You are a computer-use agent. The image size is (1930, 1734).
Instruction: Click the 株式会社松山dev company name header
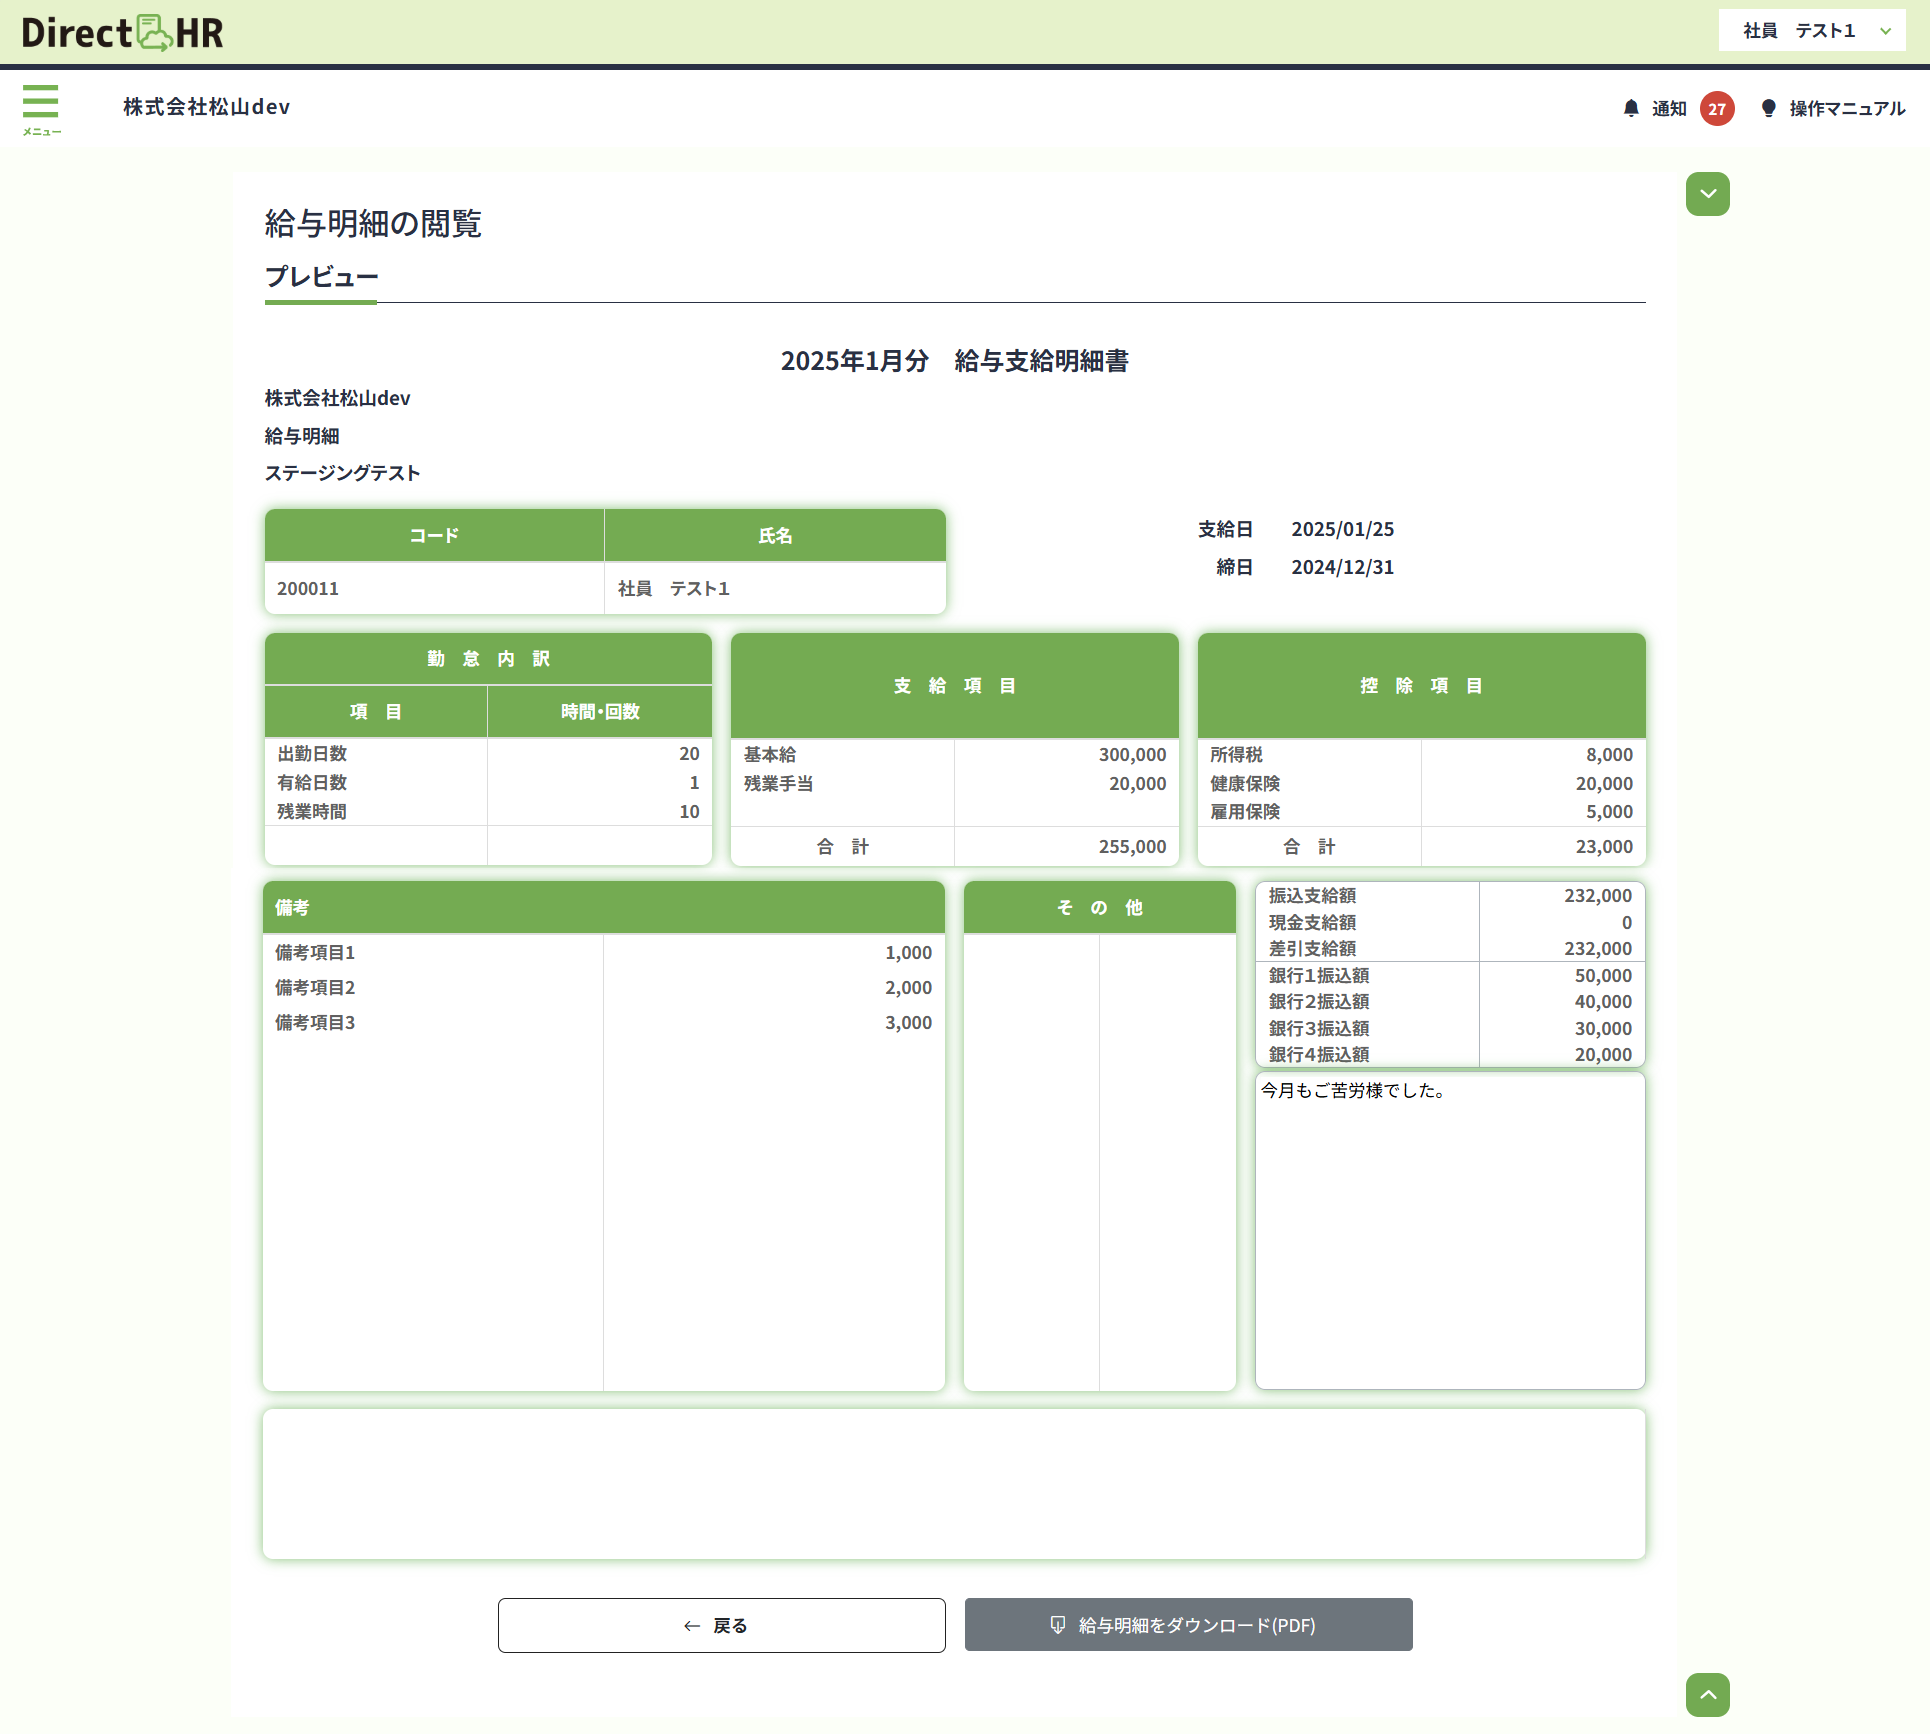[206, 107]
